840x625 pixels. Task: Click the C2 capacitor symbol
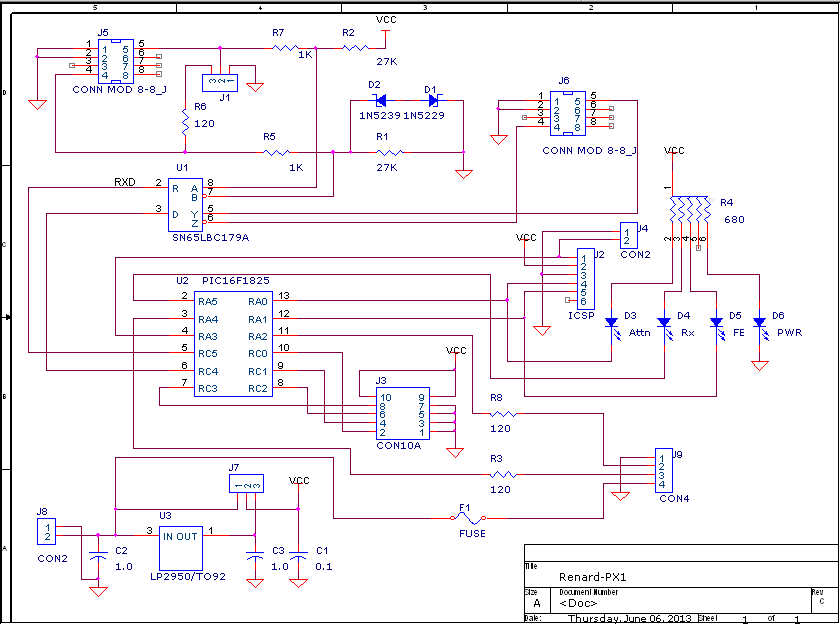pos(98,555)
